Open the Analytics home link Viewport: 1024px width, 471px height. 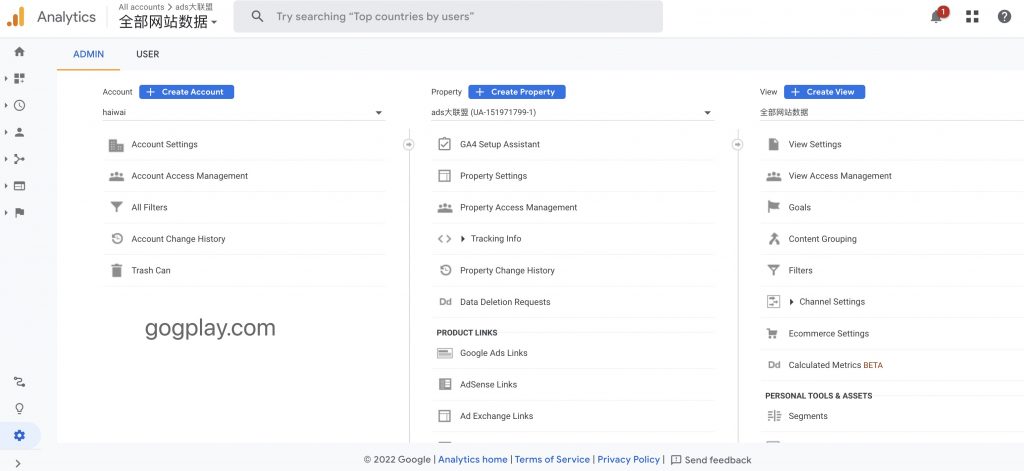point(473,460)
